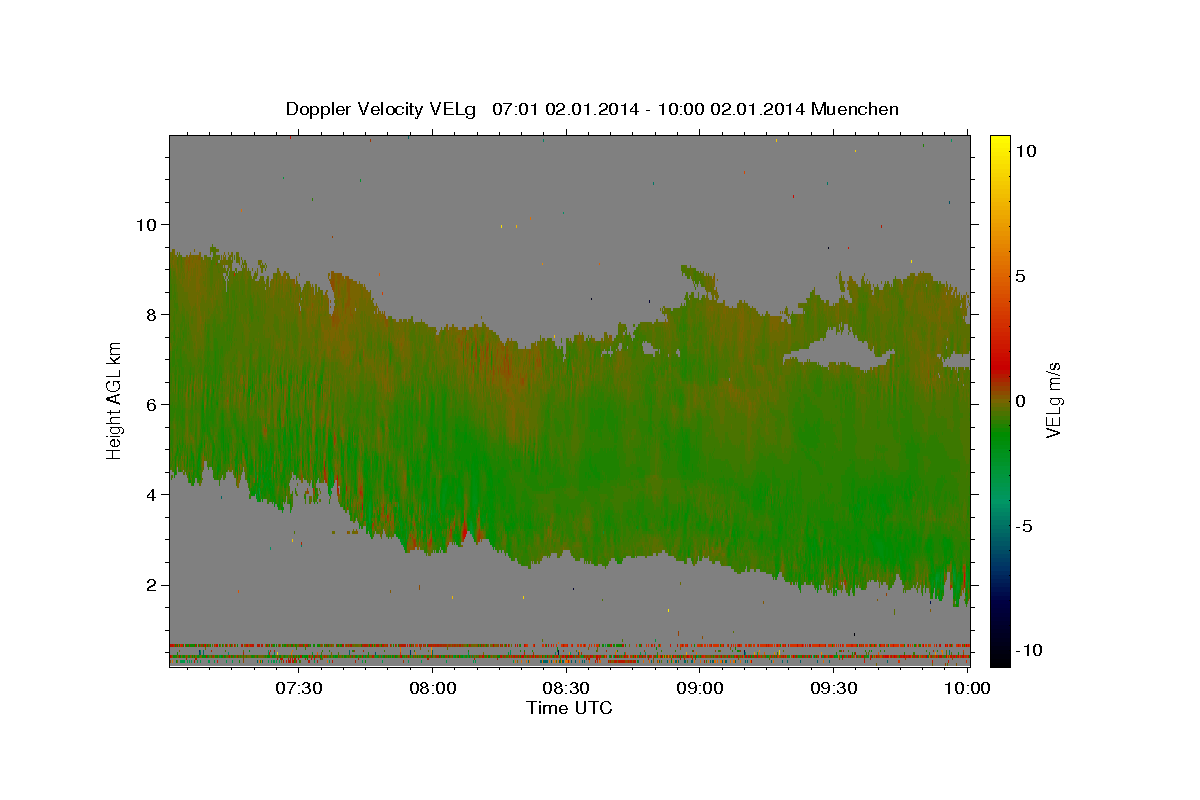Click the '09:00' time tick label
Viewport: 1200px width, 800px height.
coord(700,688)
